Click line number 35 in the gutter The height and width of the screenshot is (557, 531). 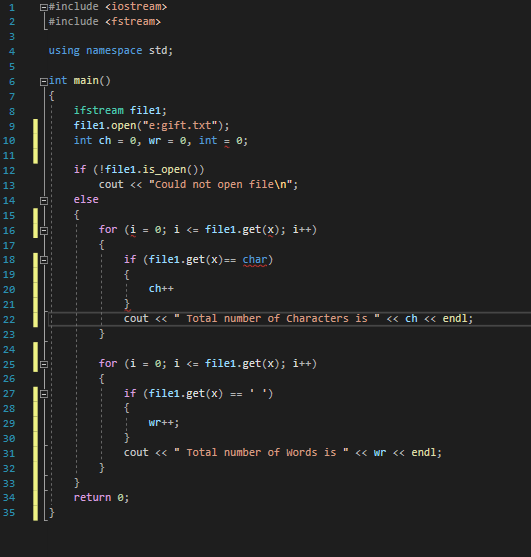tap(9, 513)
